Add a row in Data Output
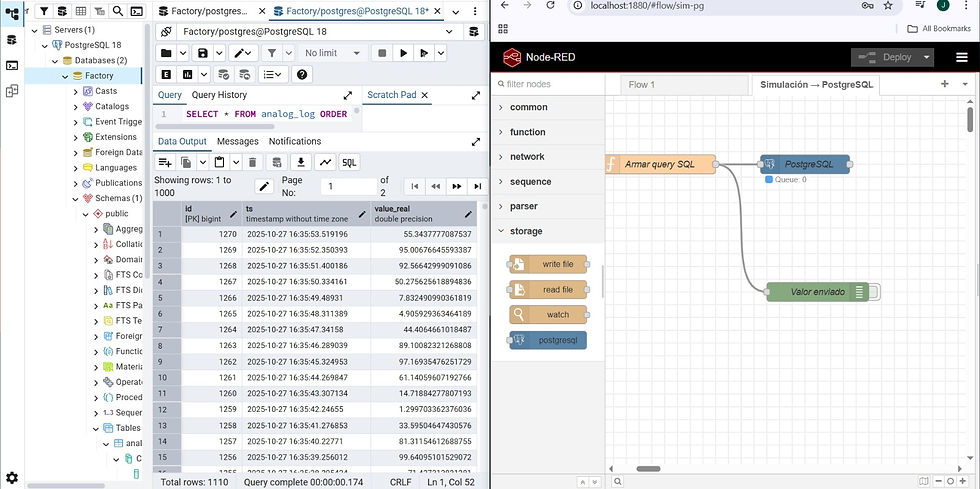 click(x=165, y=163)
